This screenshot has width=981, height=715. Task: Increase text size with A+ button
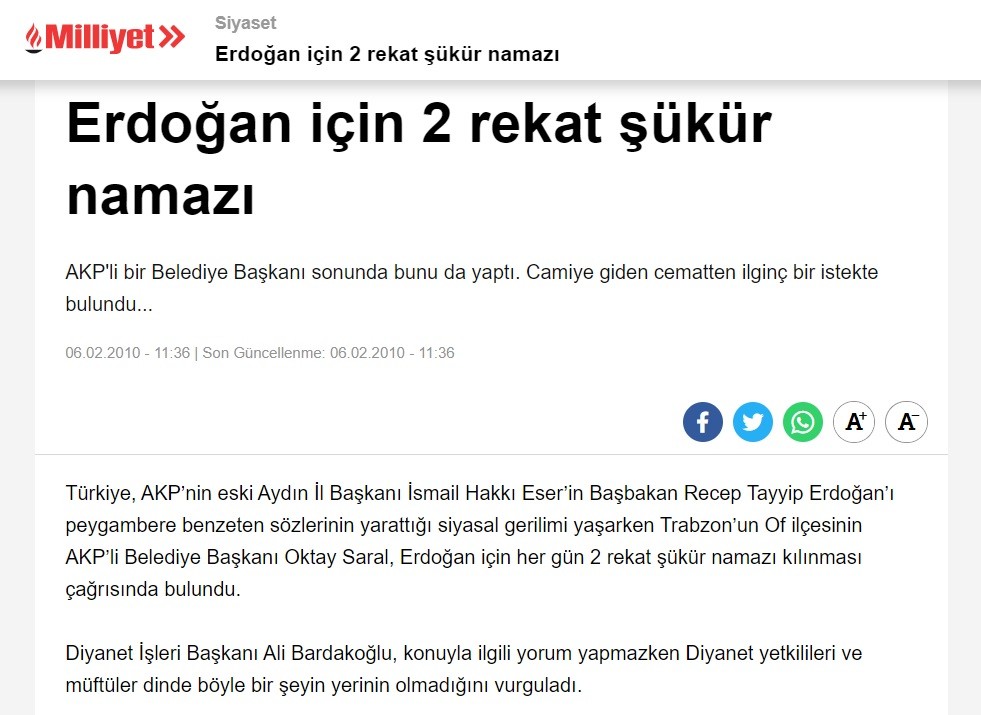(854, 422)
